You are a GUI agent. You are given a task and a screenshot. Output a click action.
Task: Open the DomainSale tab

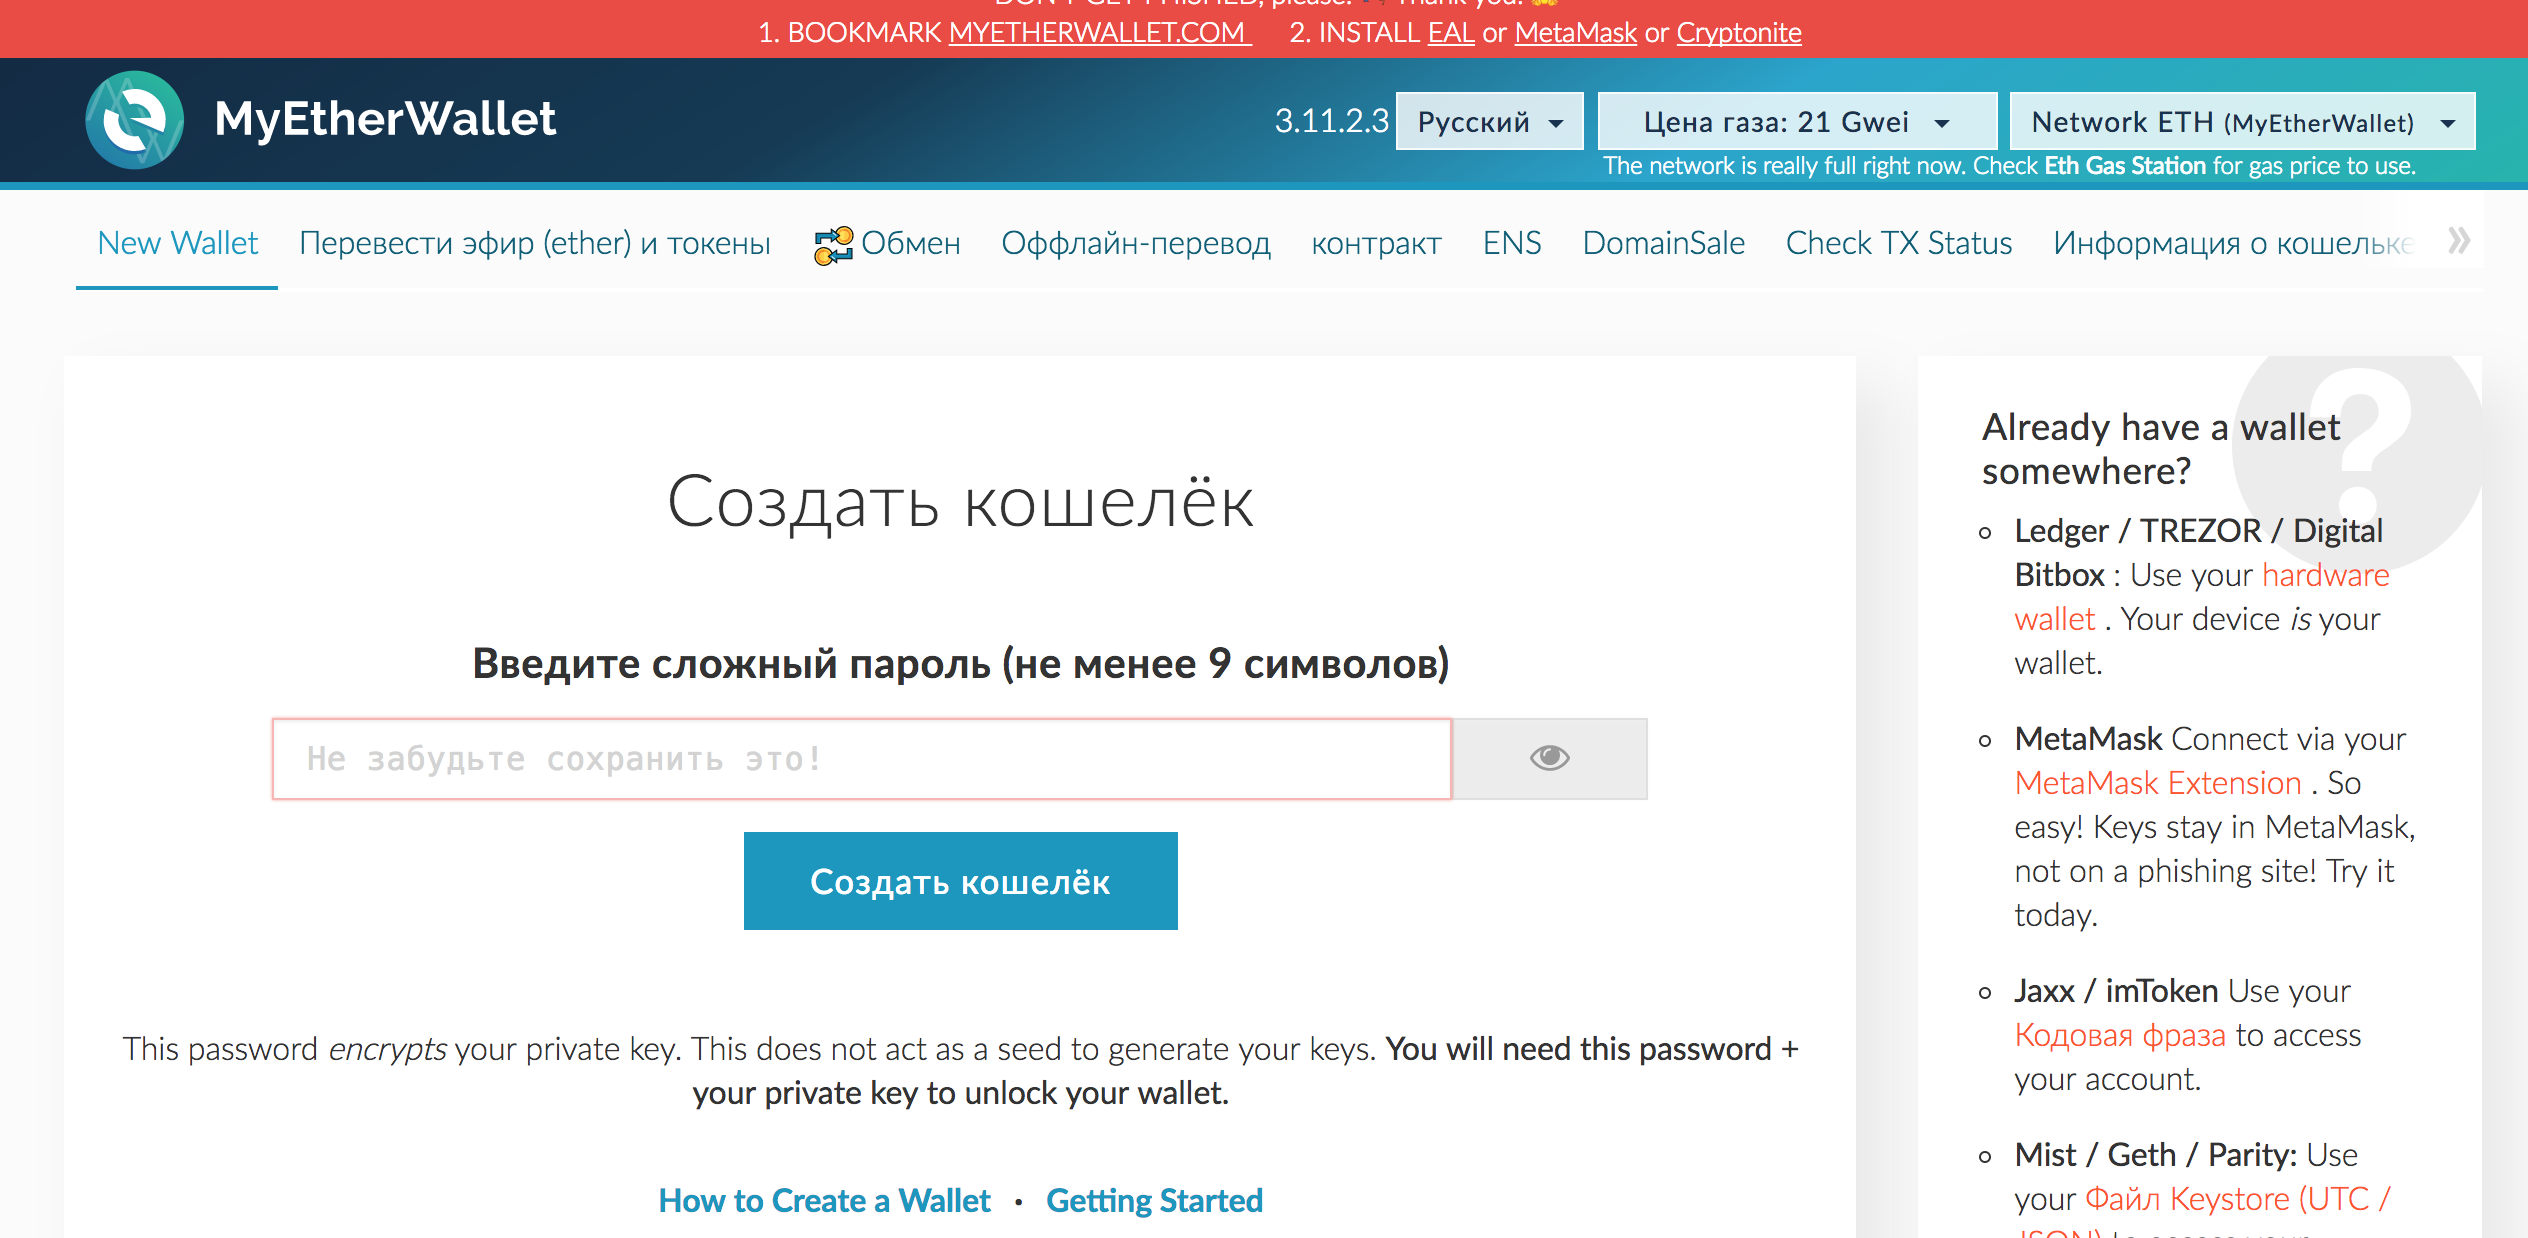[1663, 243]
